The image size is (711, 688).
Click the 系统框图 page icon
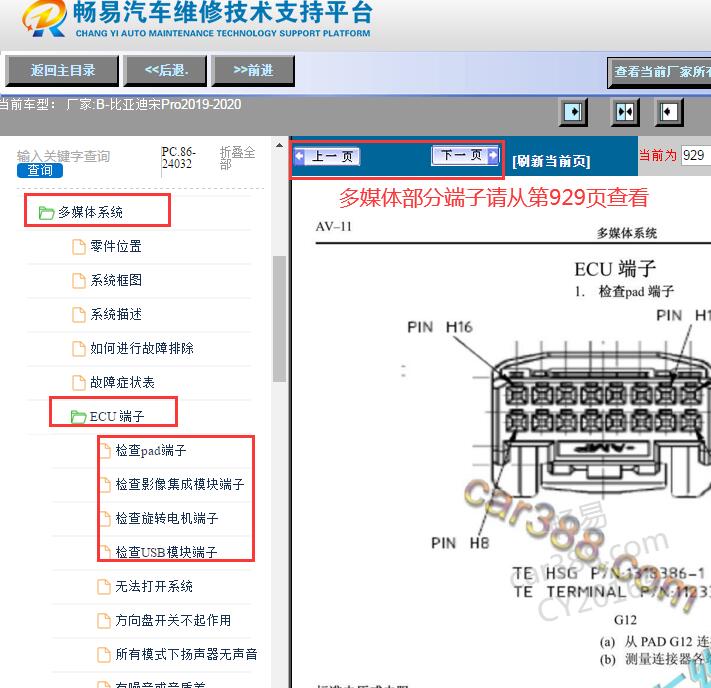click(79, 281)
